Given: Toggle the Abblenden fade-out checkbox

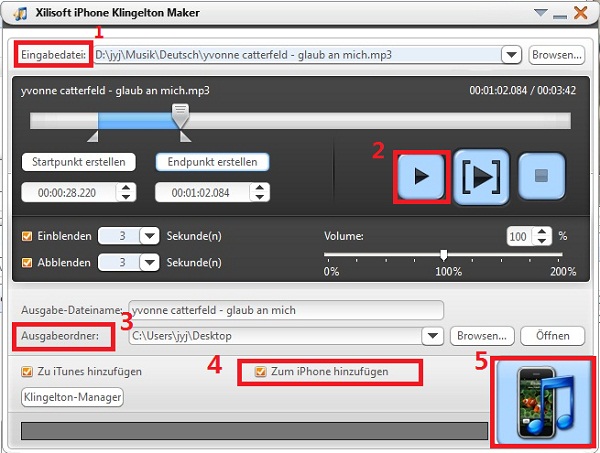Looking at the screenshot, I should pos(27,262).
